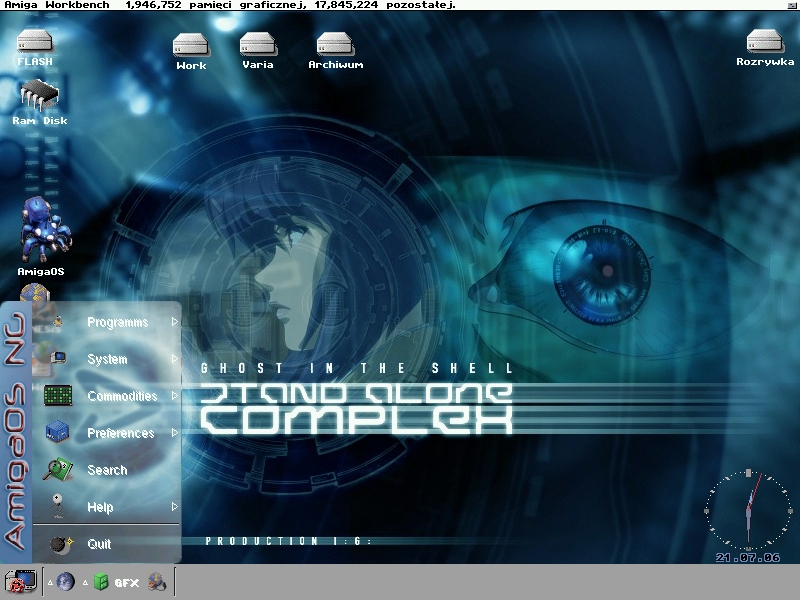Expand the arrow left of the blue globe
The width and height of the screenshot is (800, 600).
click(x=51, y=582)
